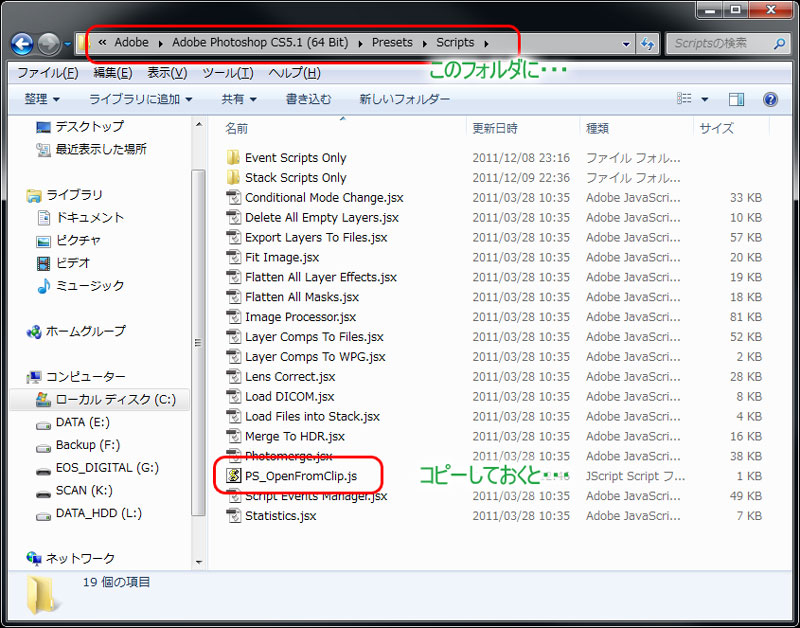Click Flatten All Layer Effects.jsx file icon
Viewport: 800px width, 628px height.
coord(233,277)
